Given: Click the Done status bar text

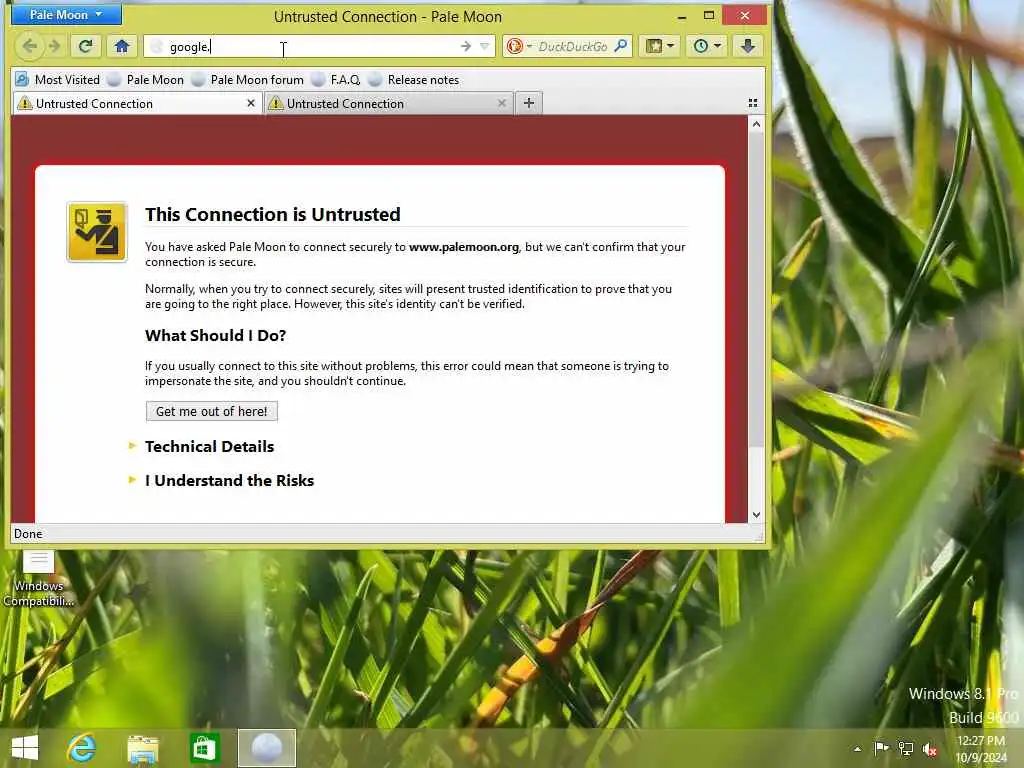Looking at the screenshot, I should pos(28,534).
